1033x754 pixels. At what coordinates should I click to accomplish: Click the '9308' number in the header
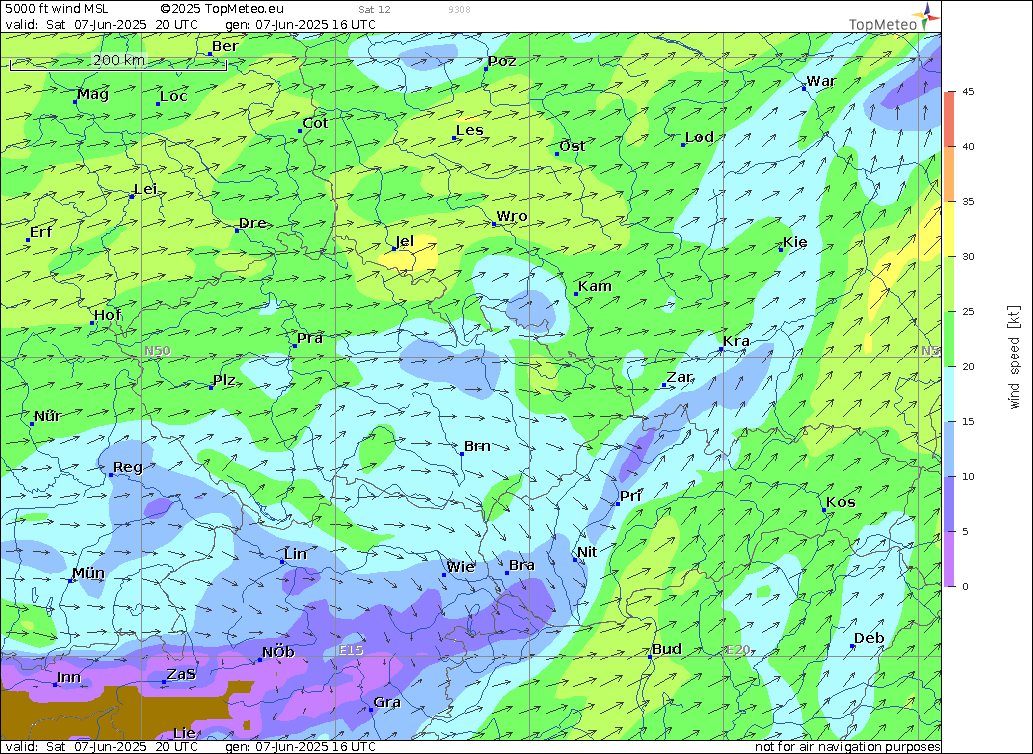459,10
